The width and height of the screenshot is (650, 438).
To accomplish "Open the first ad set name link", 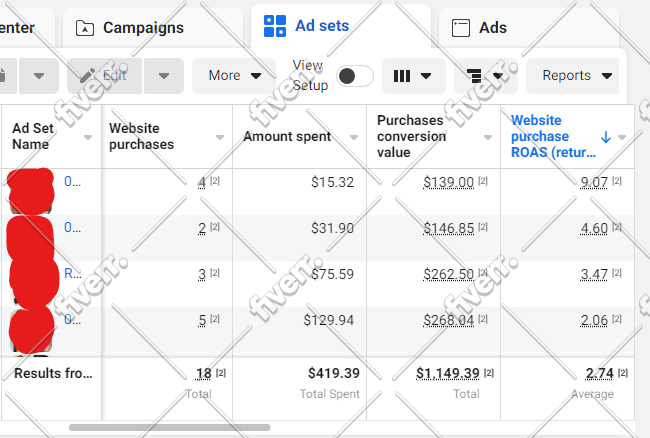I will coord(72,181).
